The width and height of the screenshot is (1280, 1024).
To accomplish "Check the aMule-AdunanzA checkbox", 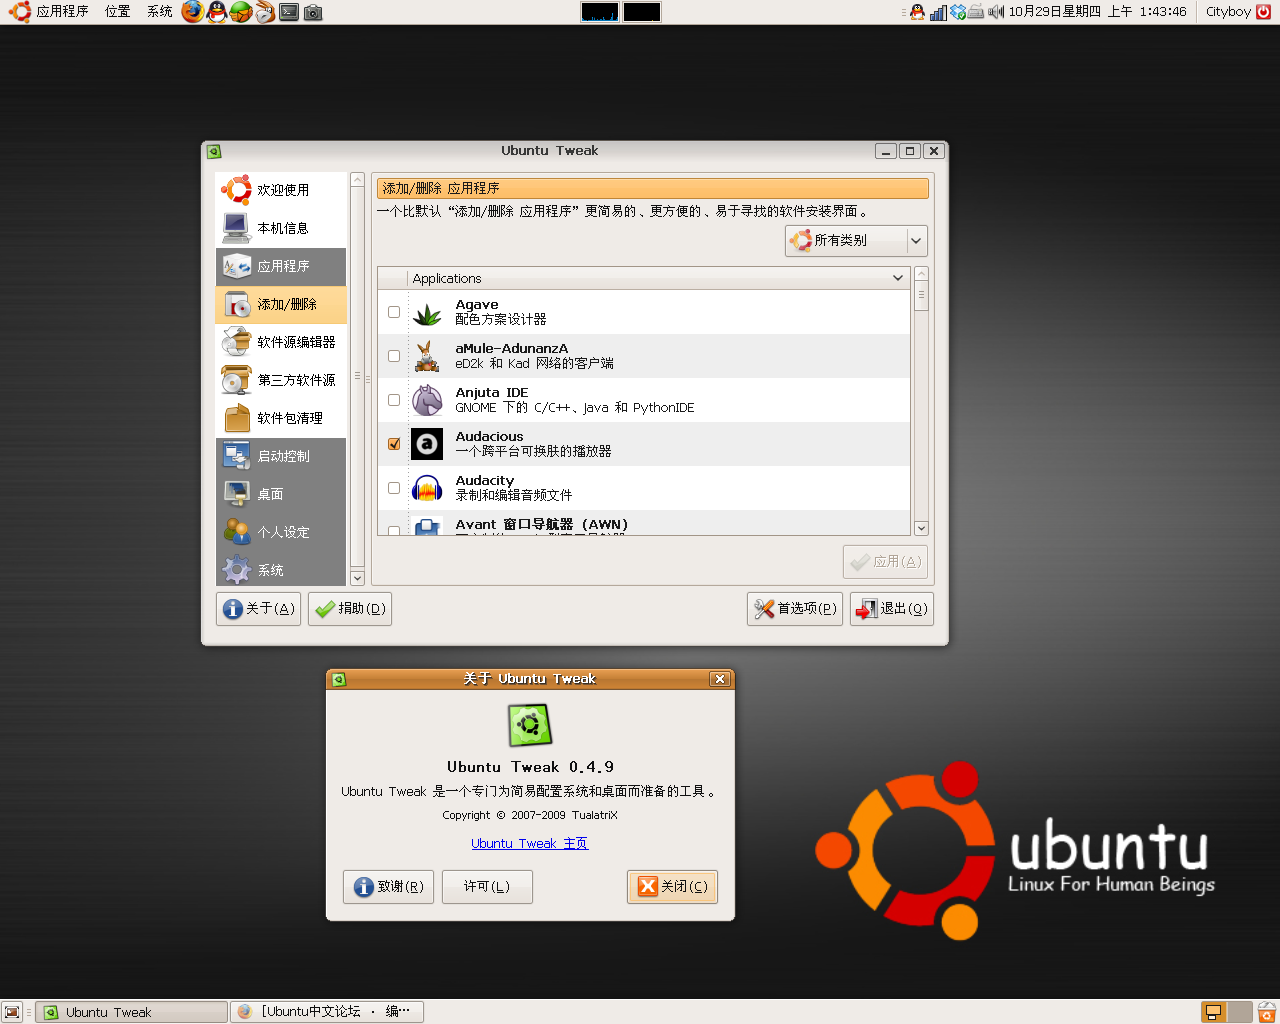I will [394, 356].
